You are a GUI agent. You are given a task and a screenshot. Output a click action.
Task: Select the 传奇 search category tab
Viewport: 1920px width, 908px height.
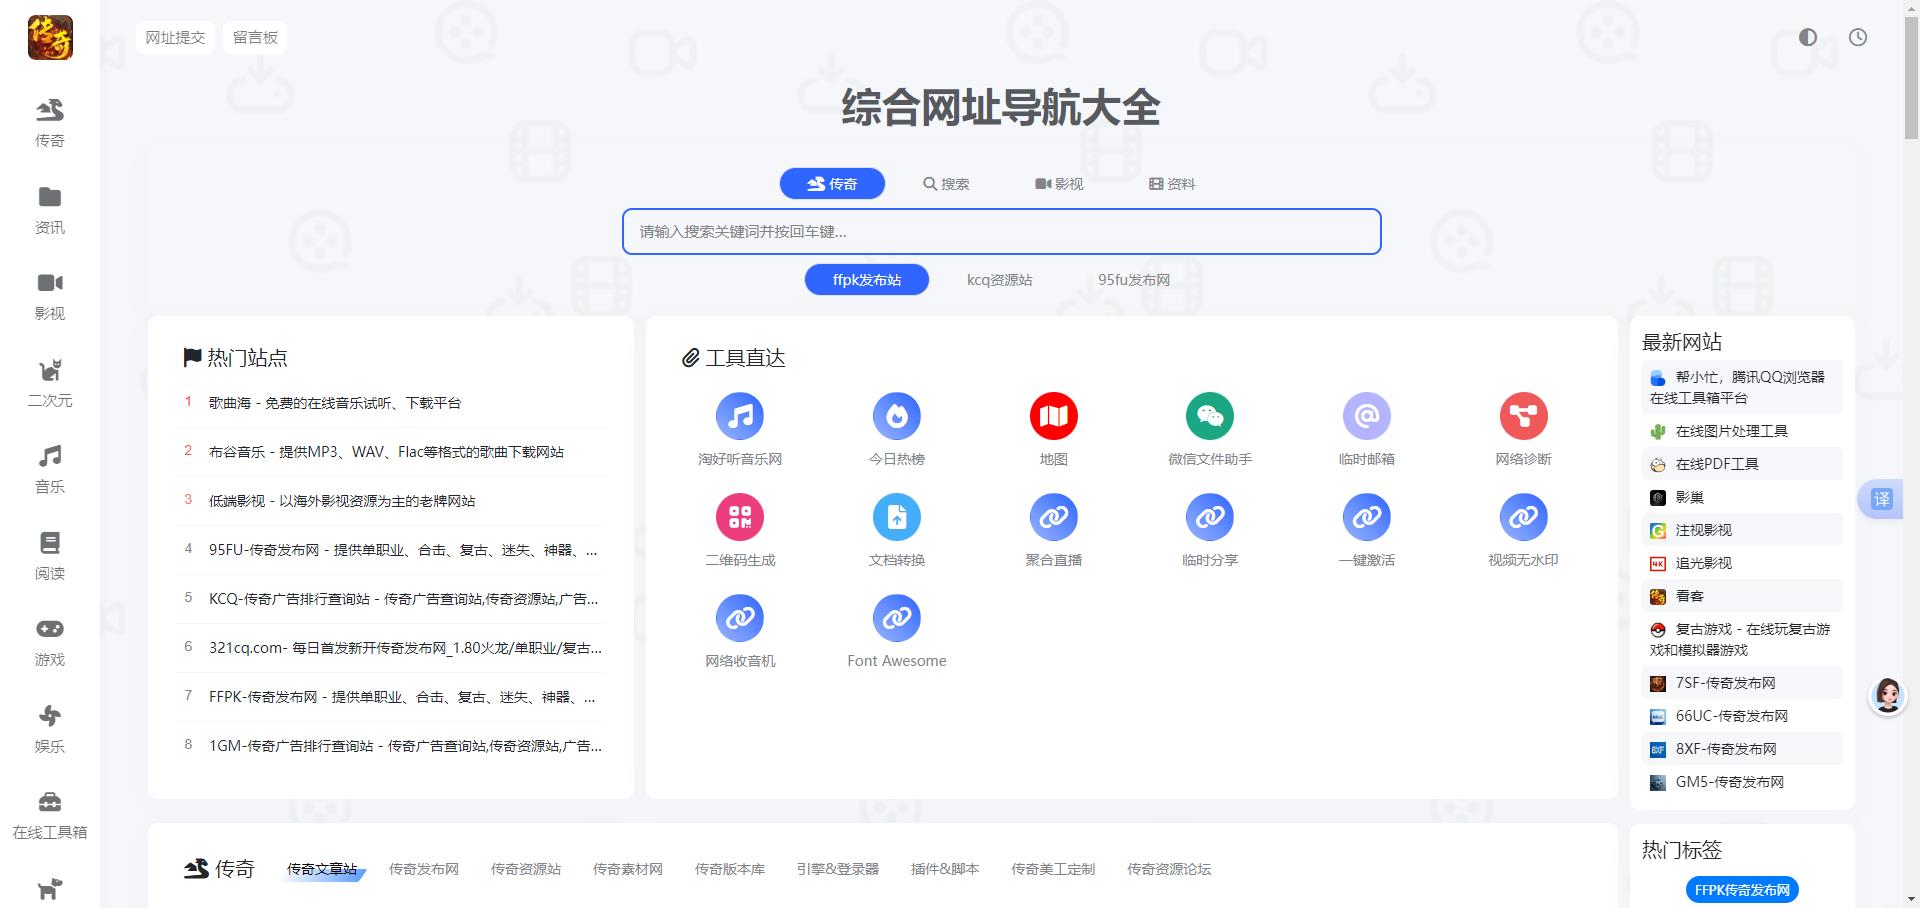click(x=832, y=184)
